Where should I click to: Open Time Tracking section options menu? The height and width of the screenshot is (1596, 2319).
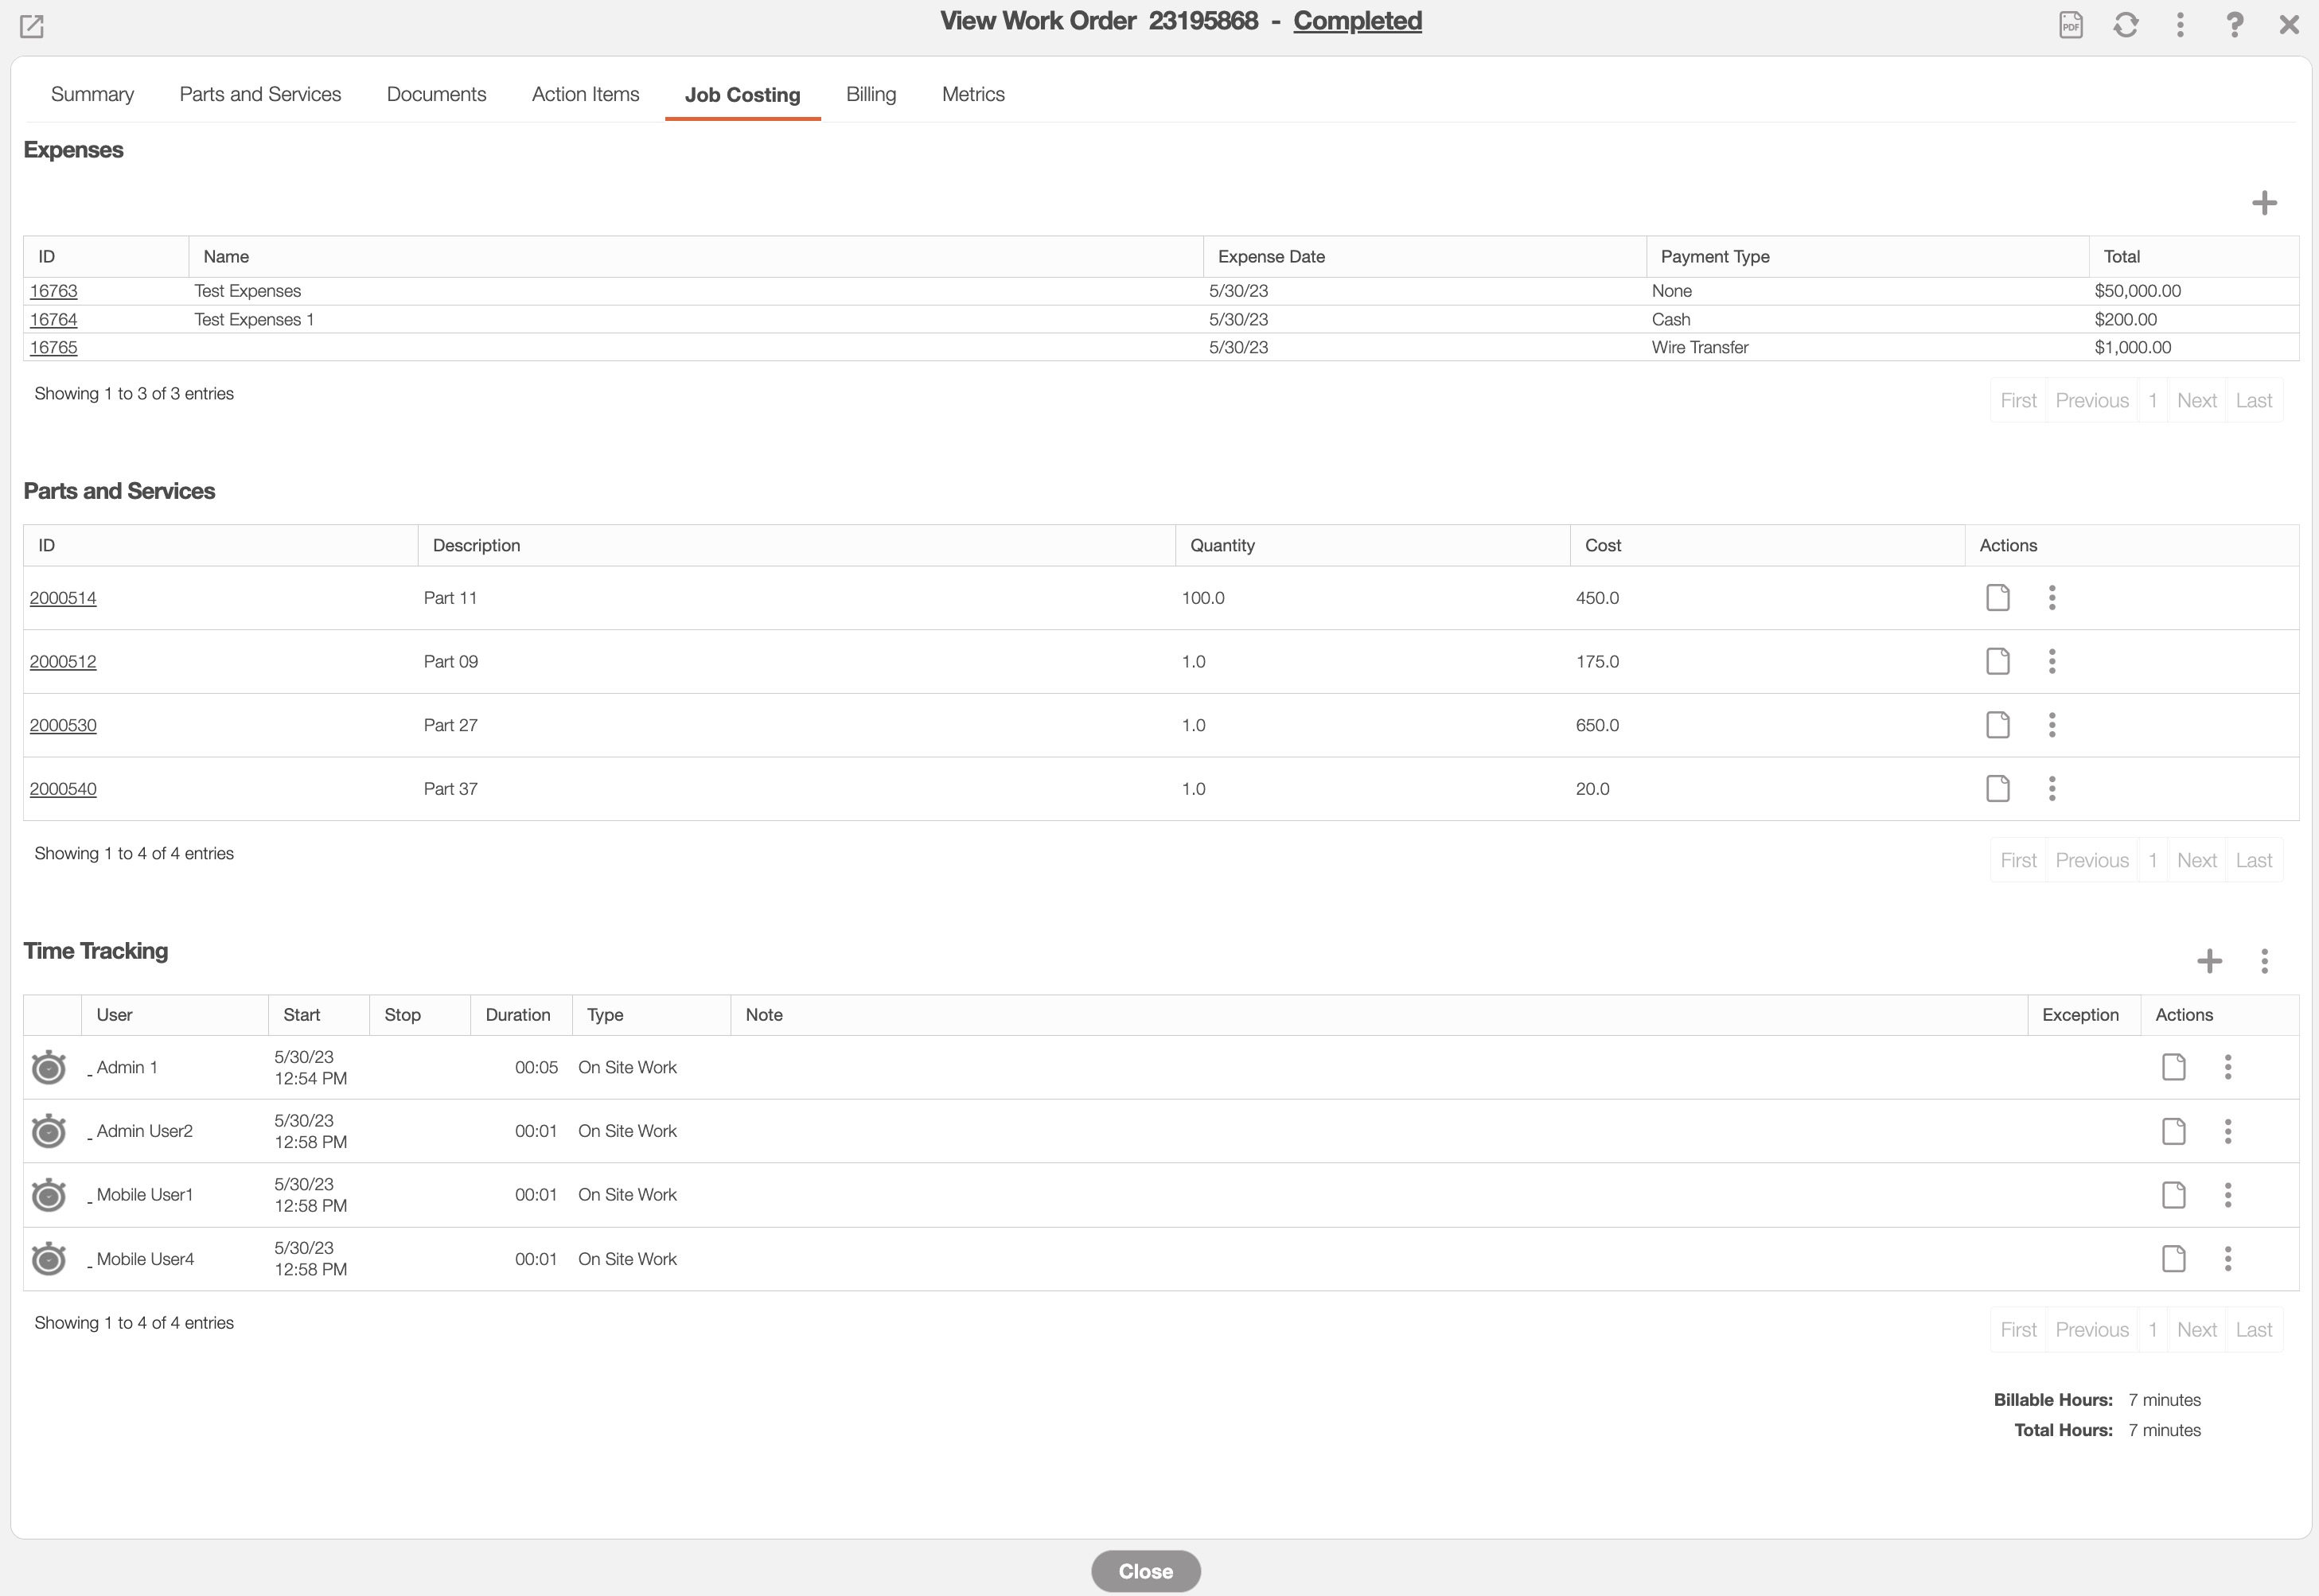point(2264,961)
